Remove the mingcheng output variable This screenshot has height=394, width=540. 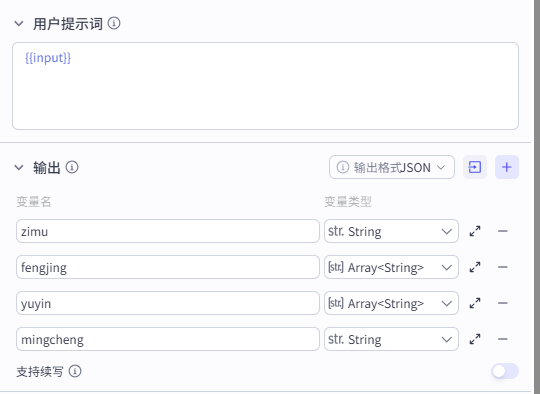tap(503, 339)
